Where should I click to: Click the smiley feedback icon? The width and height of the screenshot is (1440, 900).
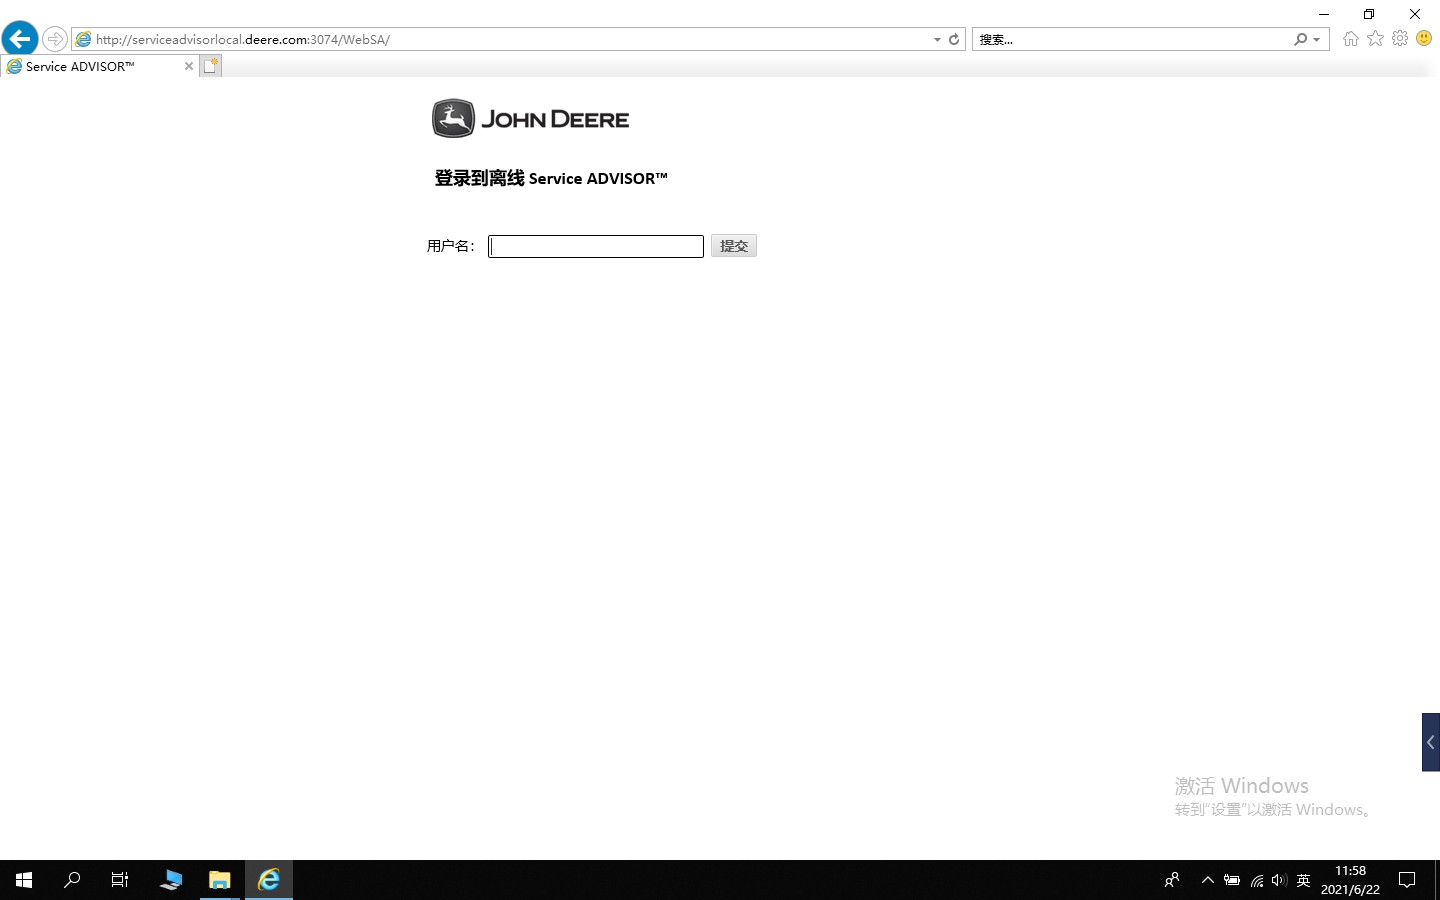1424,38
